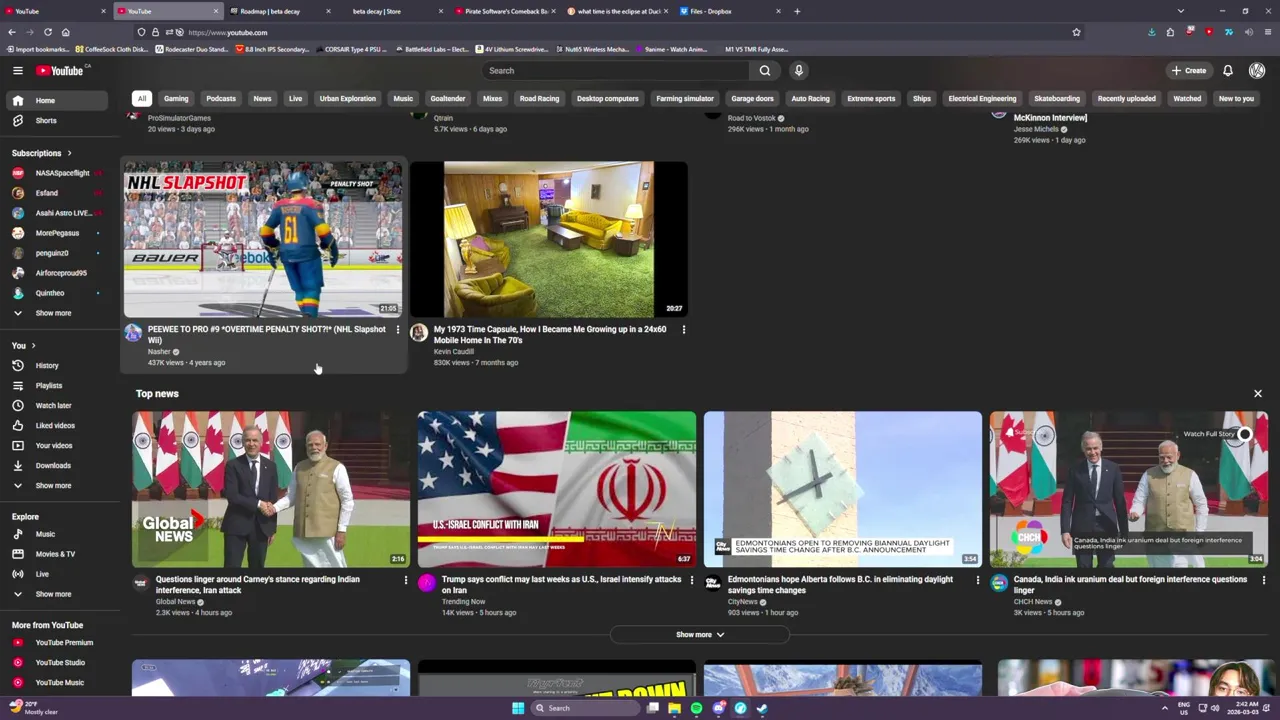Image resolution: width=1280 pixels, height=720 pixels.
Task: Click the Create button
Action: click(x=1189, y=70)
